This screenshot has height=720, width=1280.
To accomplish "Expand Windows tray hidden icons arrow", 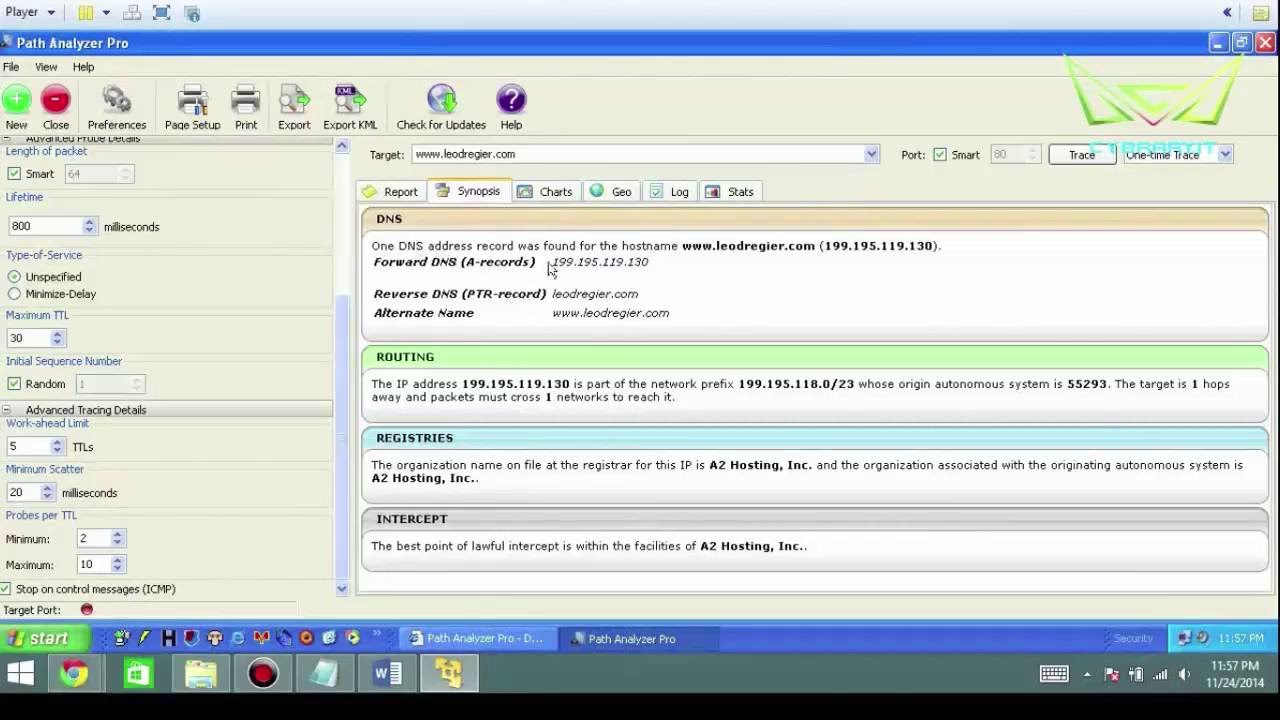I will click(1087, 675).
